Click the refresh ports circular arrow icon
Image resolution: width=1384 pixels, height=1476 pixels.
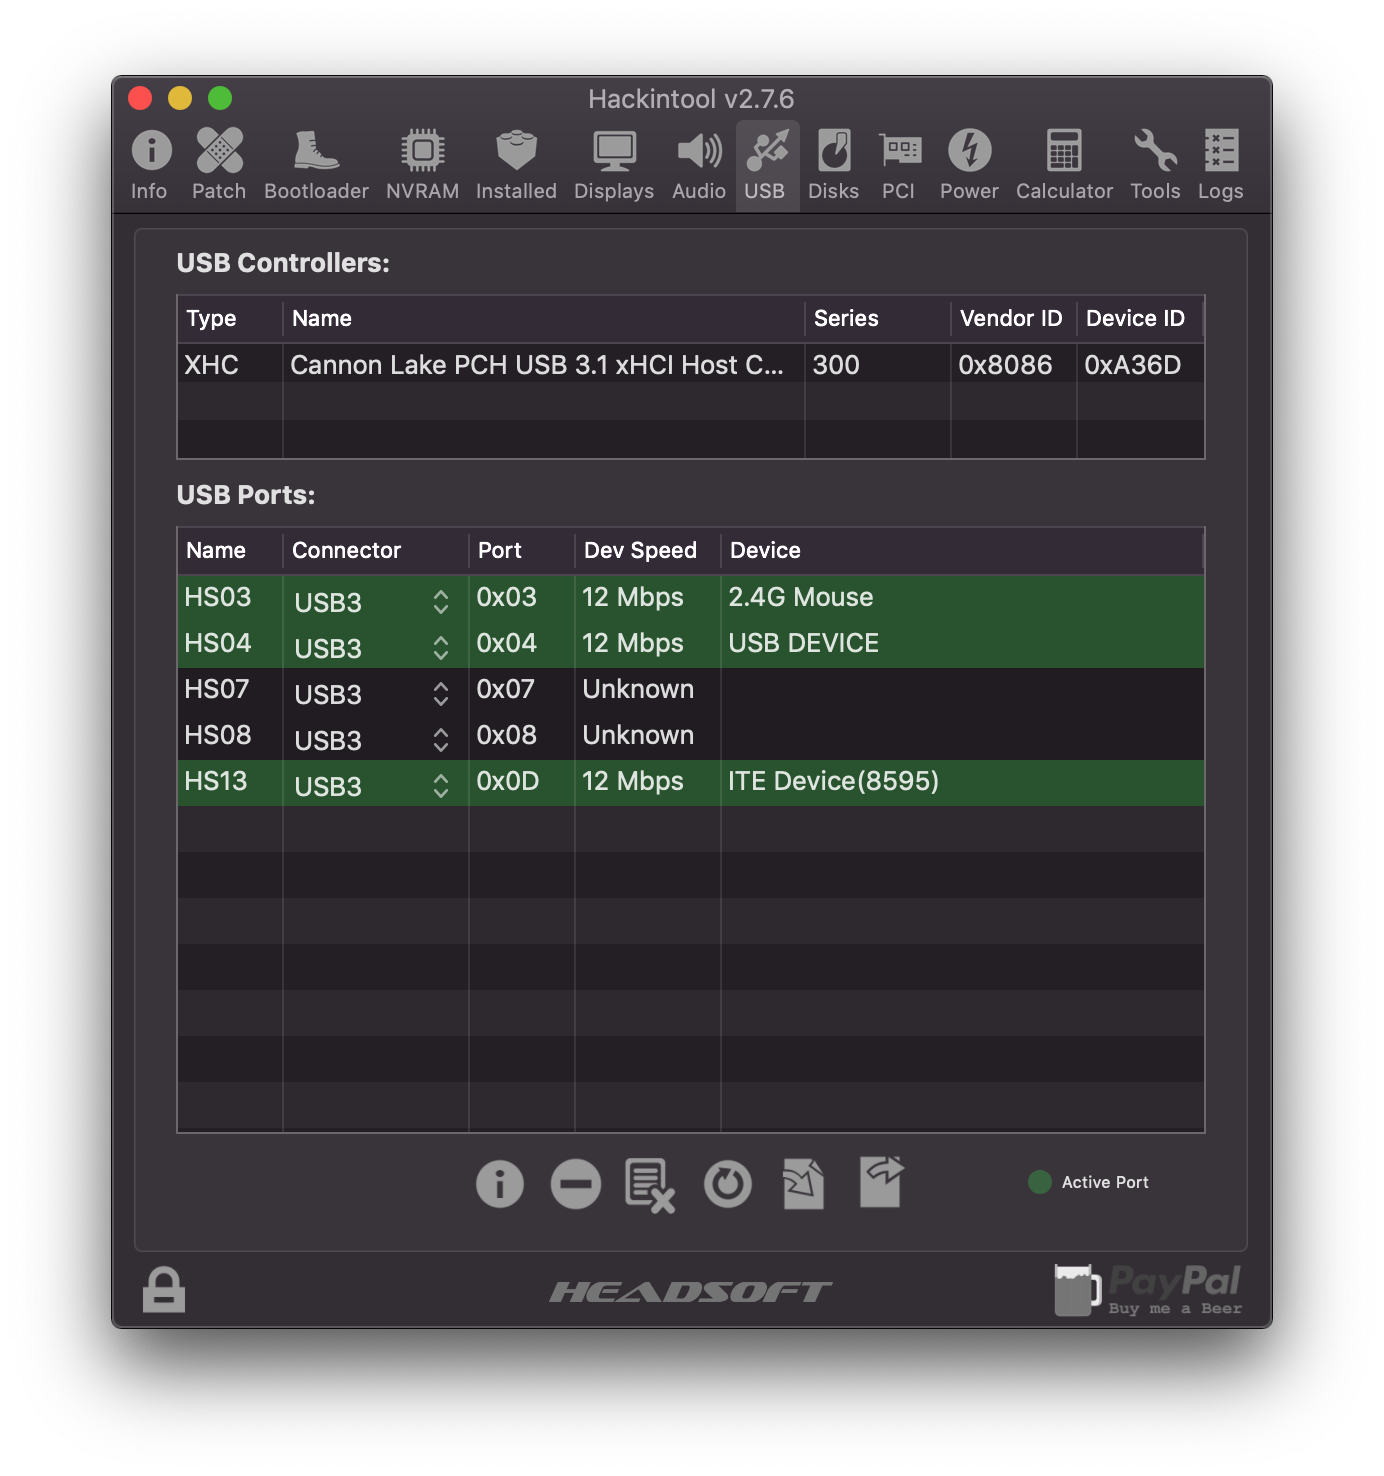click(728, 1184)
